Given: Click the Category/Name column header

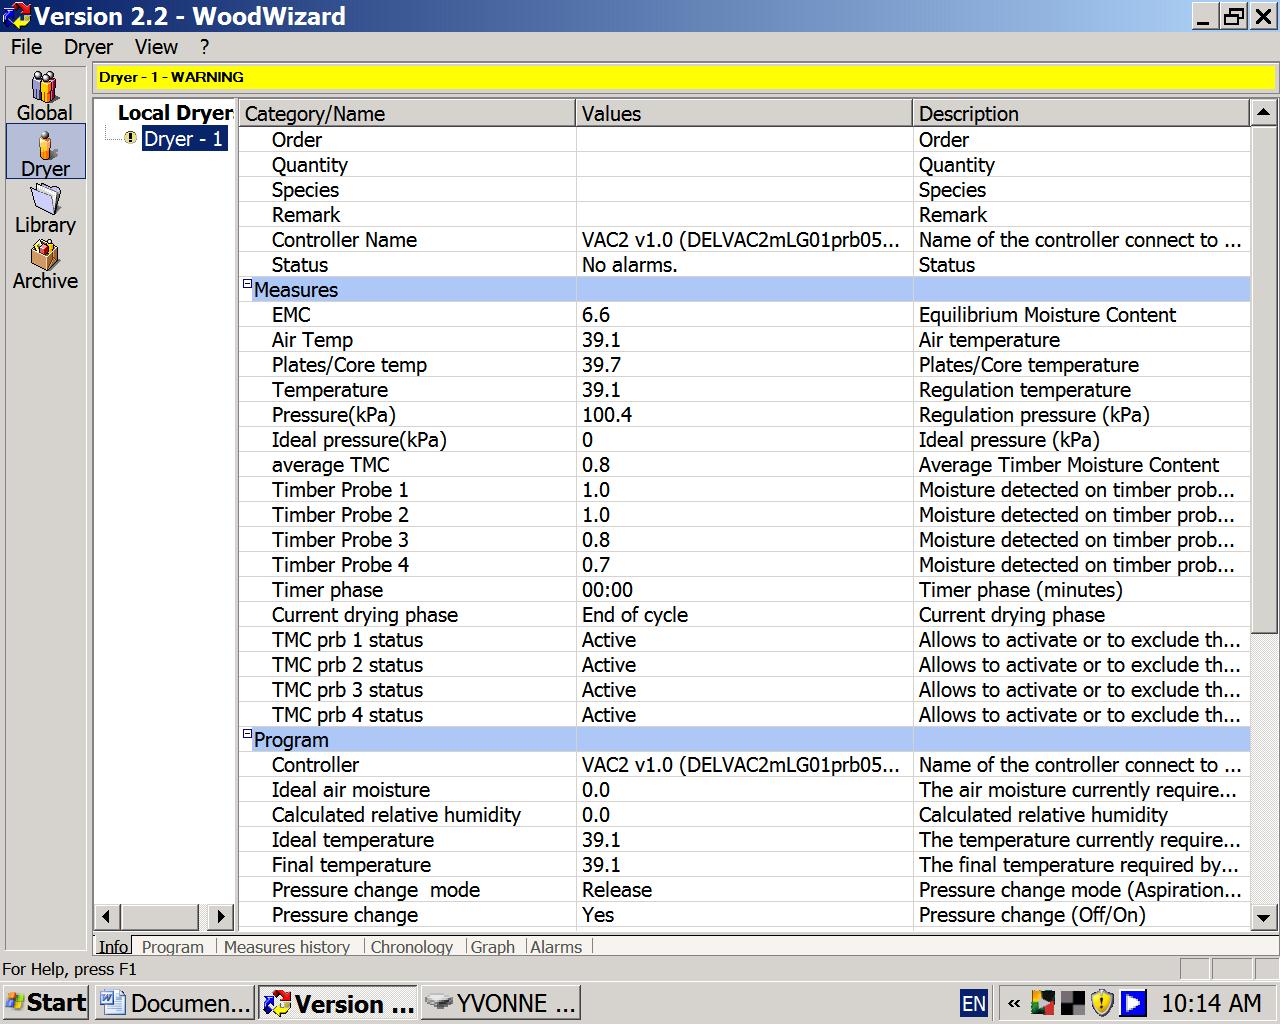Looking at the screenshot, I should coord(407,113).
